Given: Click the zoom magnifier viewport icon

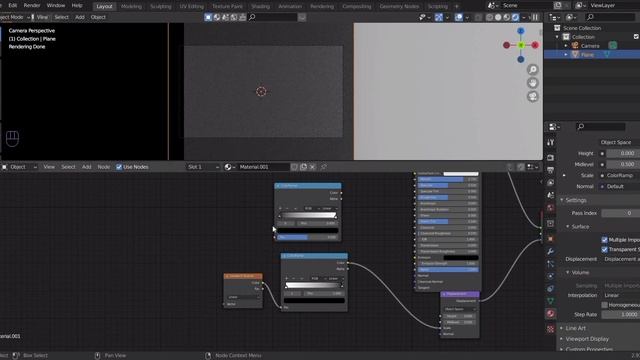Looking at the screenshot, I should click(533, 70).
